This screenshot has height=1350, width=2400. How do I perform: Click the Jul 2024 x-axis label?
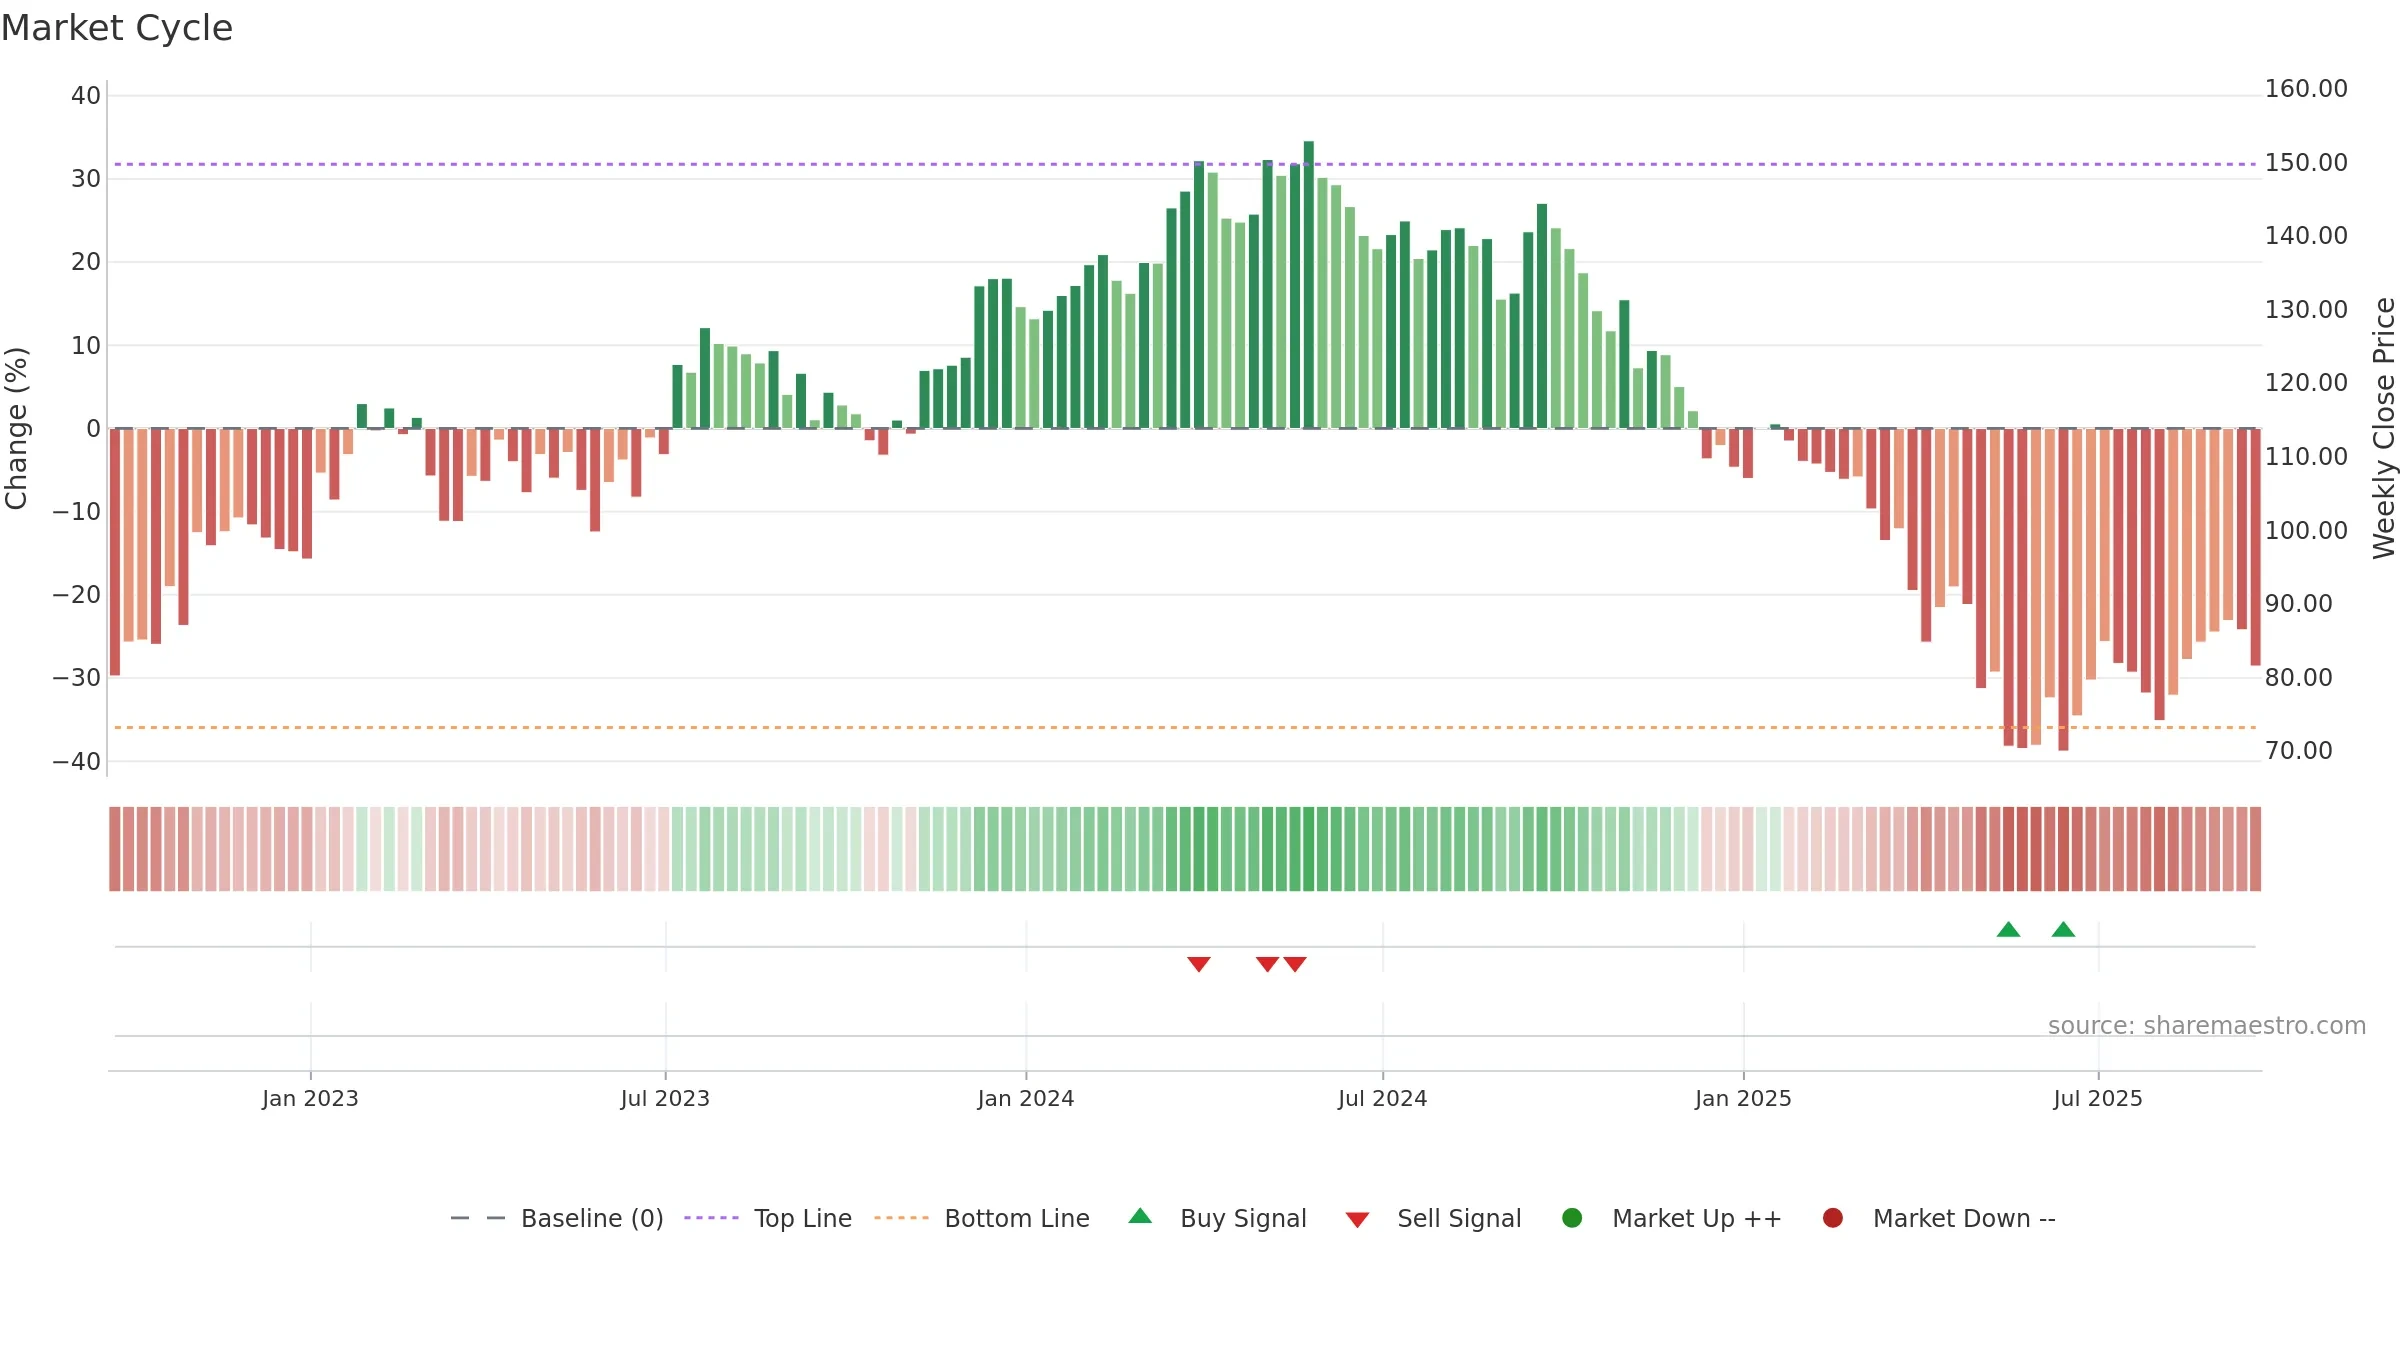1383,1099
